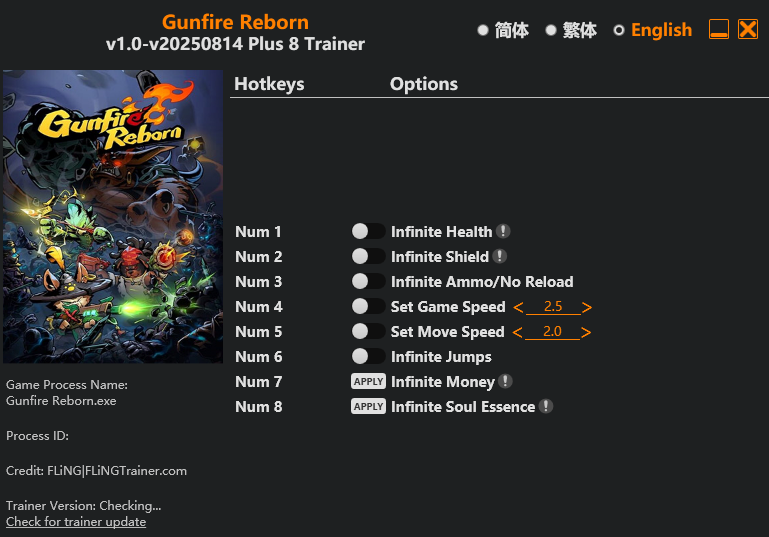The width and height of the screenshot is (769, 537).
Task: Turn on Infinite Jumps toggle
Action: pyautogui.click(x=368, y=356)
